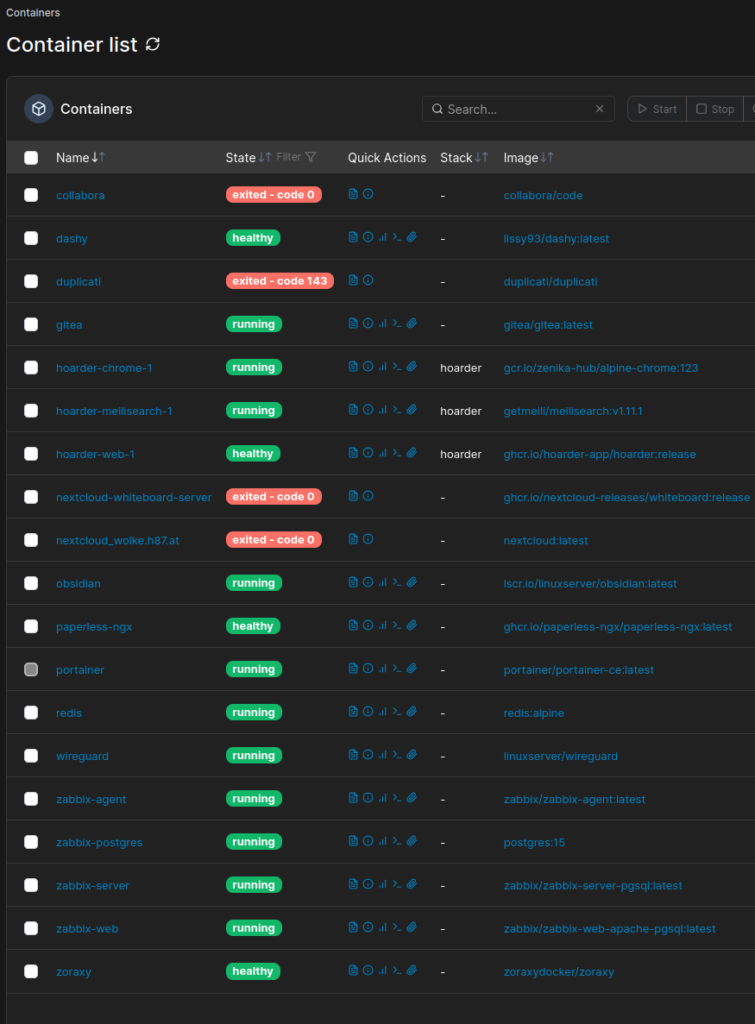
Task: Click the Stop button
Action: (715, 109)
